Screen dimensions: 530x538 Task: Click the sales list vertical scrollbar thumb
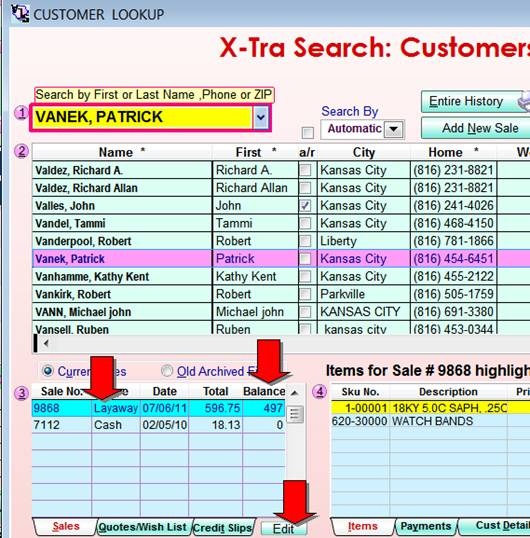295,414
